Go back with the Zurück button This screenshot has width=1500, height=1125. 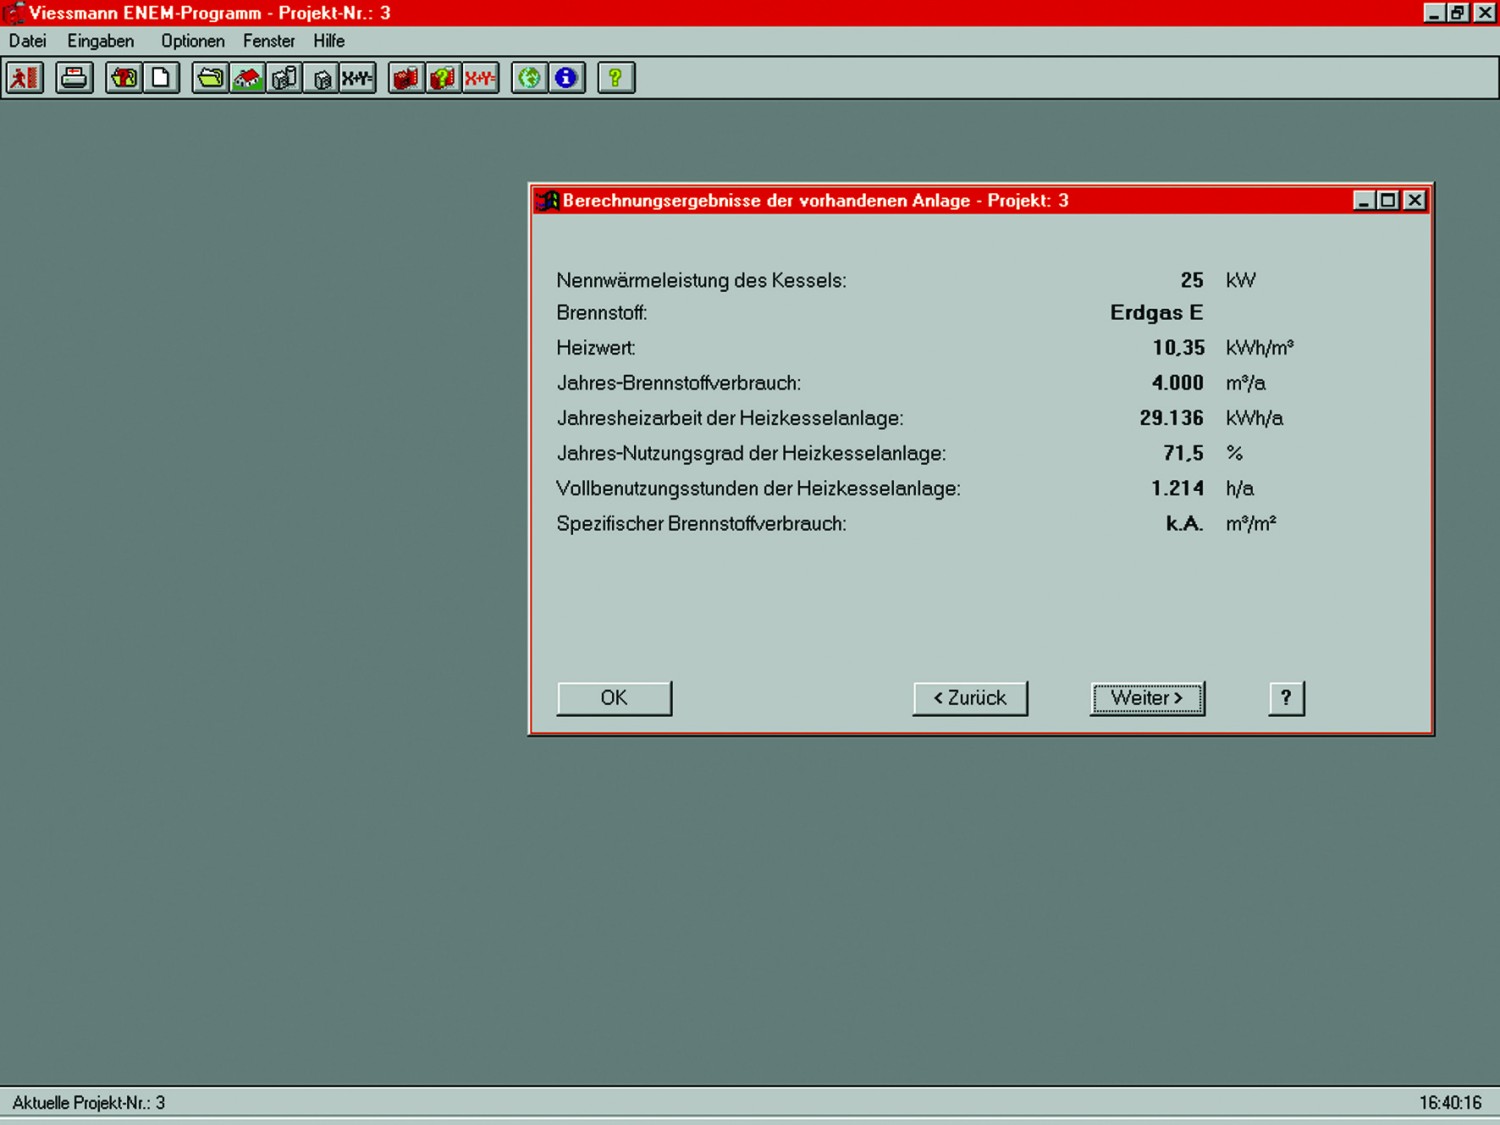click(970, 698)
